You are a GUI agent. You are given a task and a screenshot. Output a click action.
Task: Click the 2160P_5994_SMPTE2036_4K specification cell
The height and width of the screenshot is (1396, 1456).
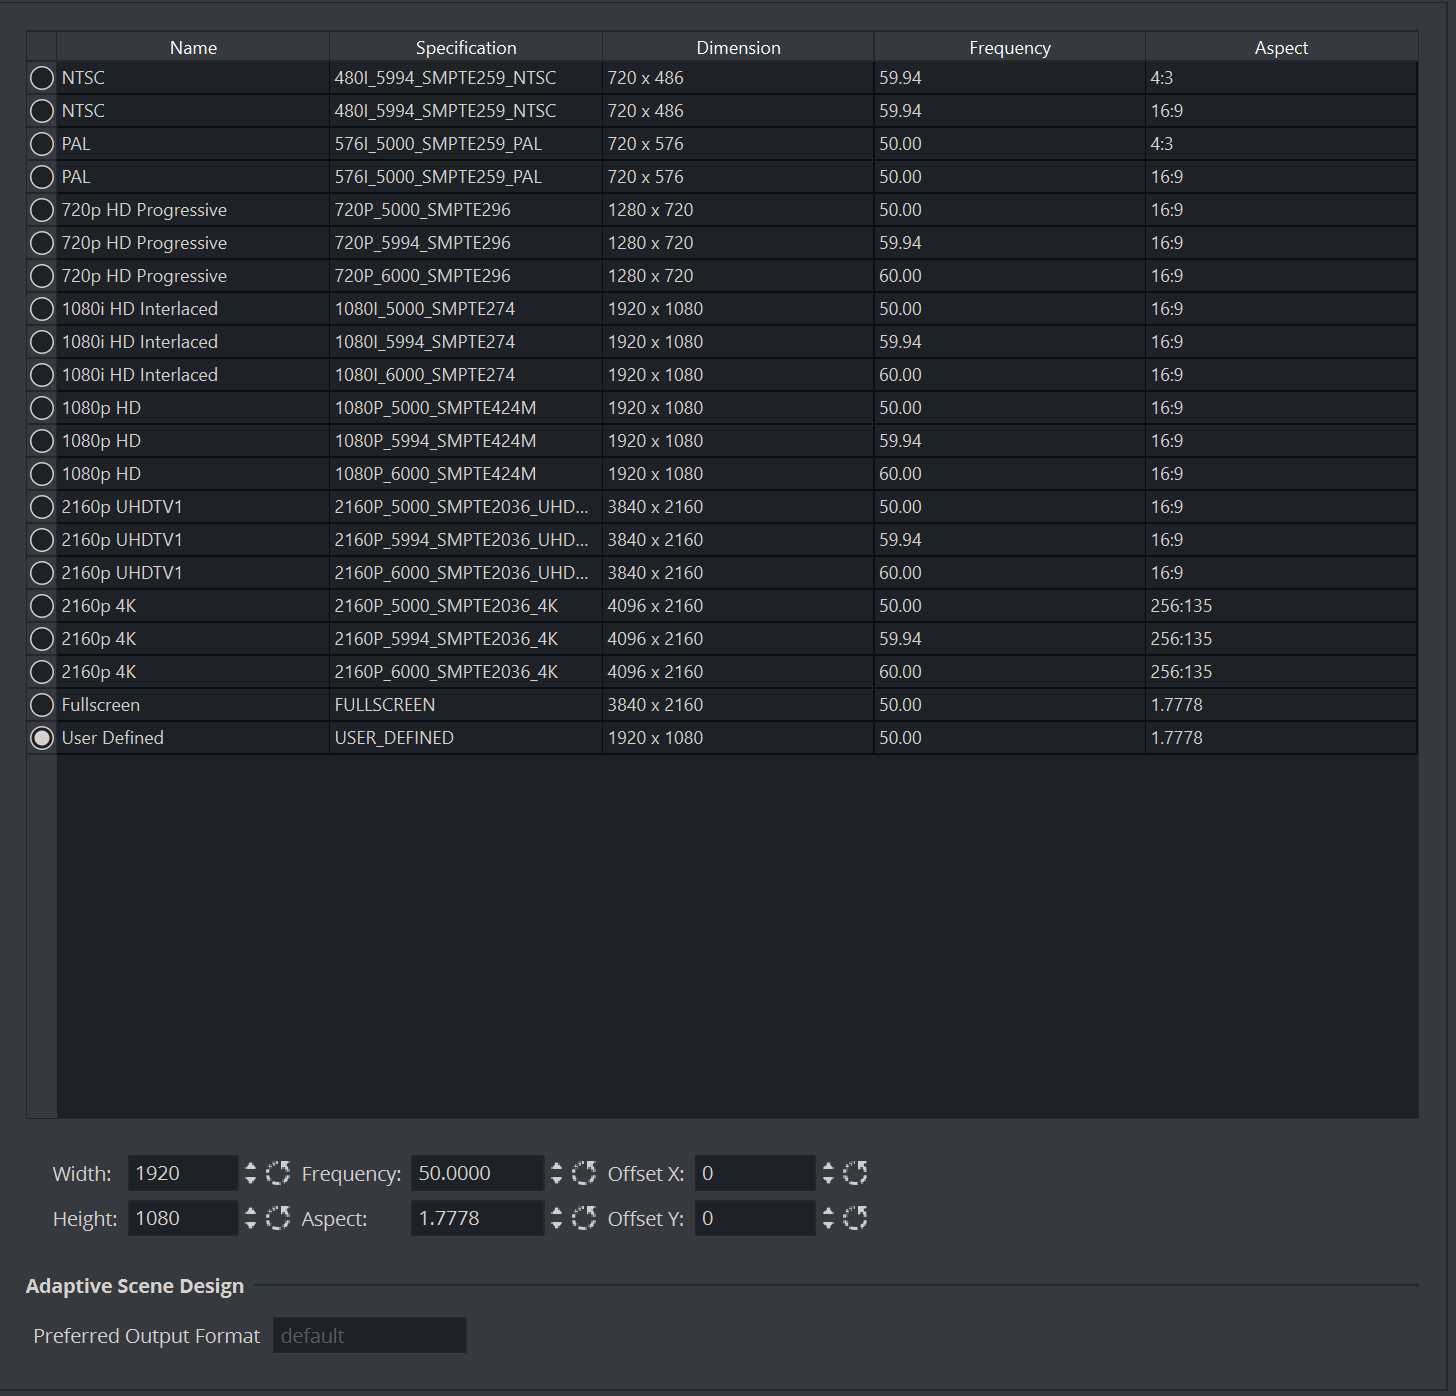(466, 639)
